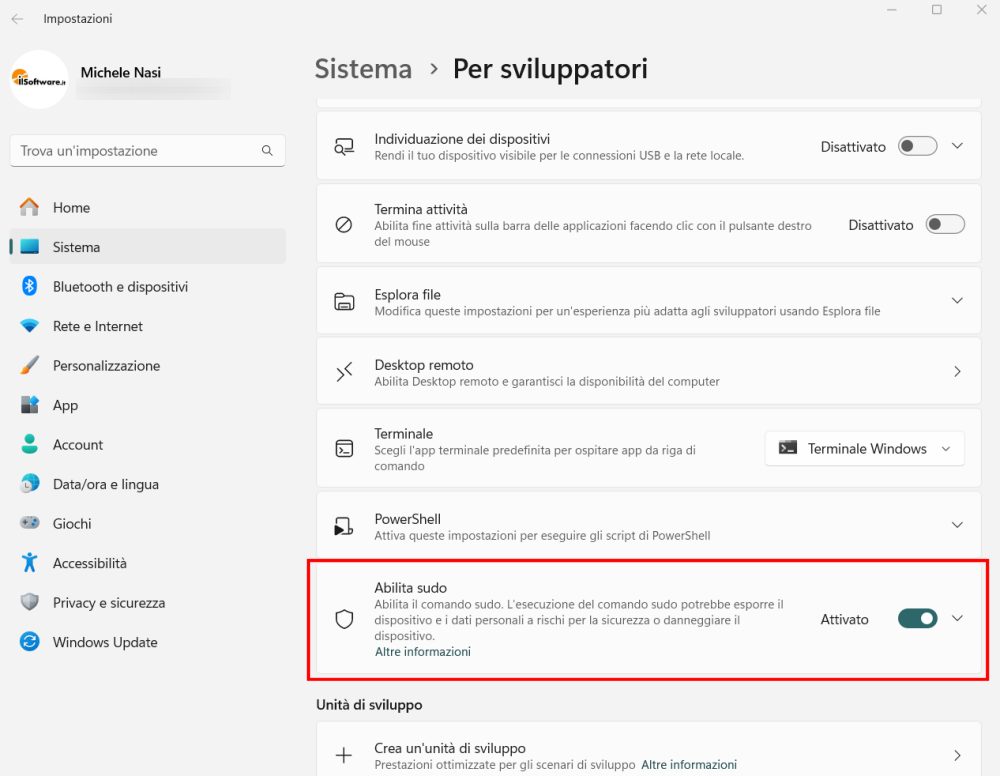Focus the Trova un'impostazione search field

[147, 150]
